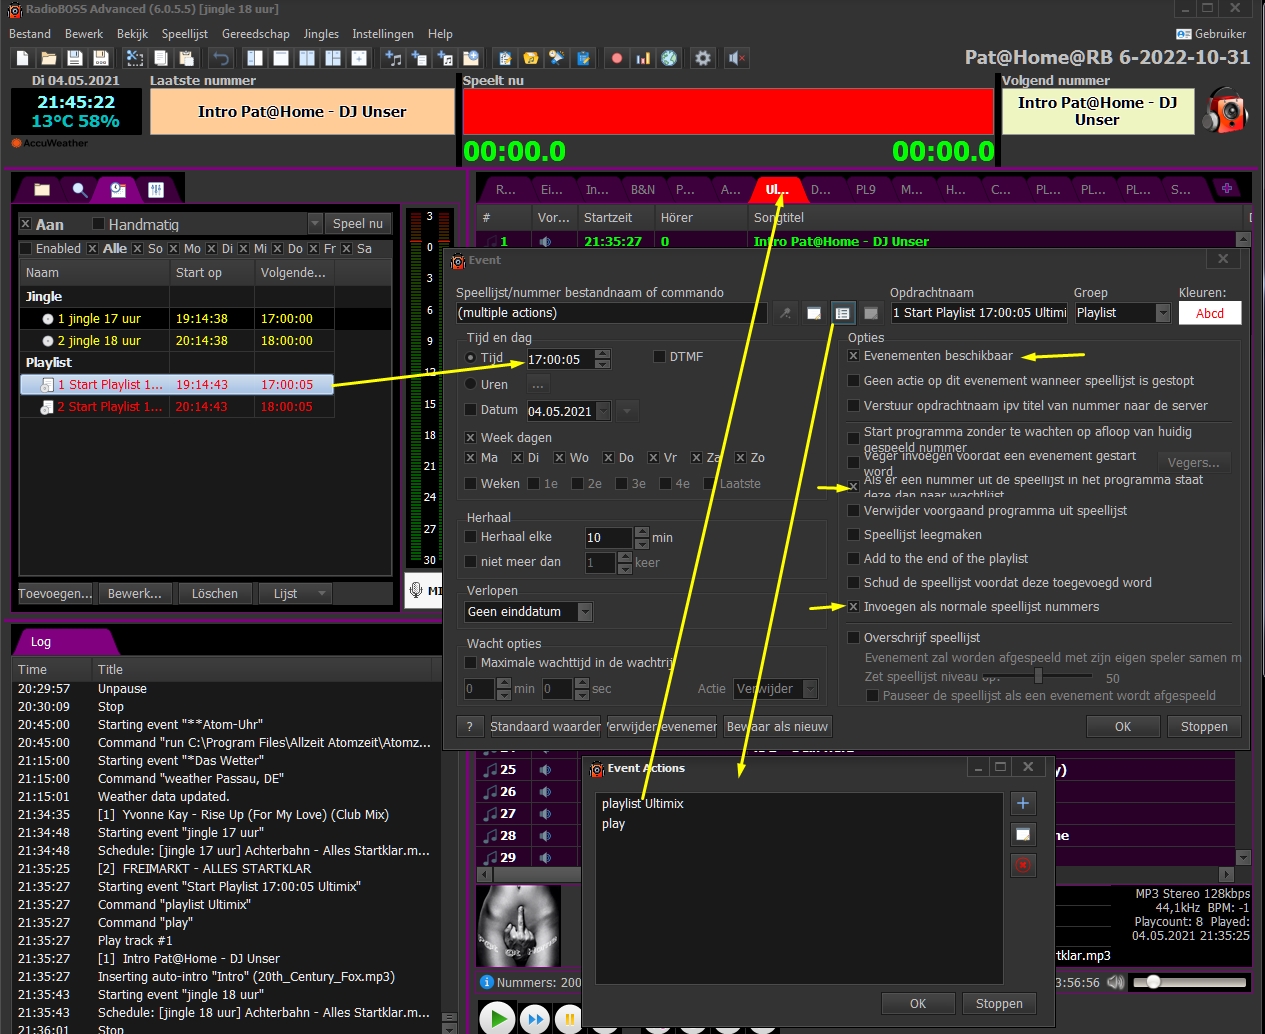This screenshot has height=1034, width=1265.
Task: Check 'Herhaal elke' repeat option
Action: coord(471,537)
